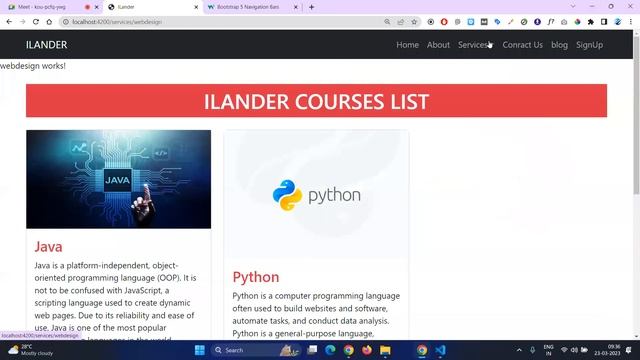This screenshot has width=640, height=360.
Task: Click the site info icon in address bar
Action: point(65,22)
